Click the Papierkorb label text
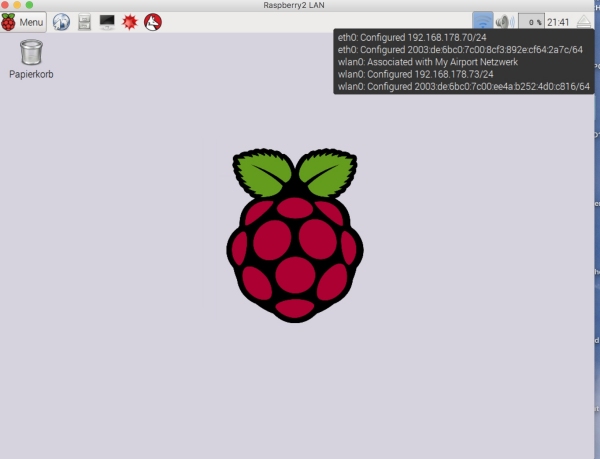The image size is (600, 459). pyautogui.click(x=31, y=75)
